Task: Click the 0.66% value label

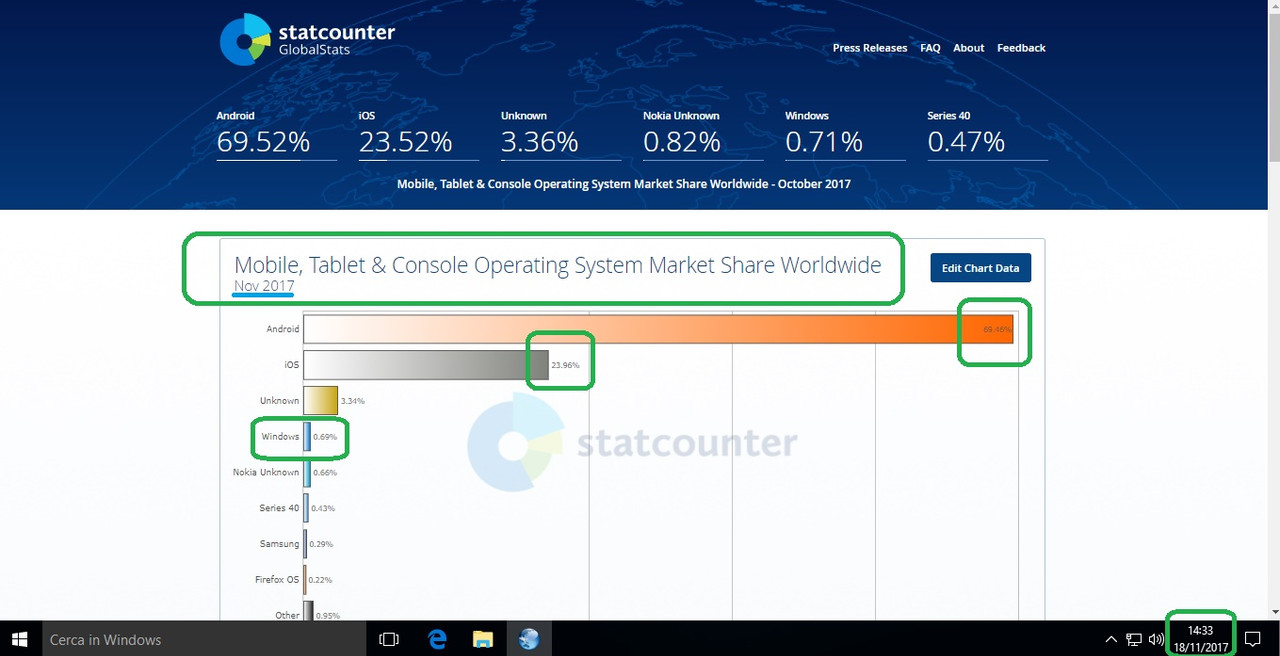Action: point(325,473)
